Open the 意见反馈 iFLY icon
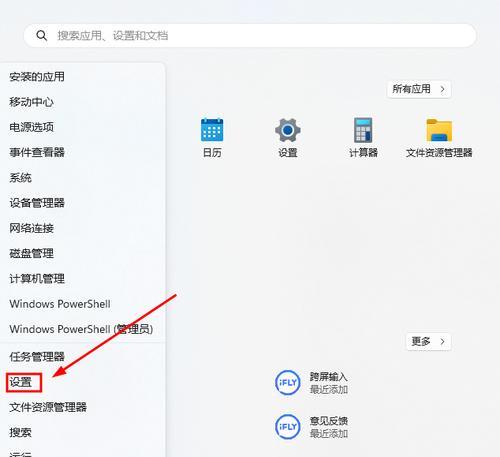This screenshot has width=500, height=457. tap(288, 427)
